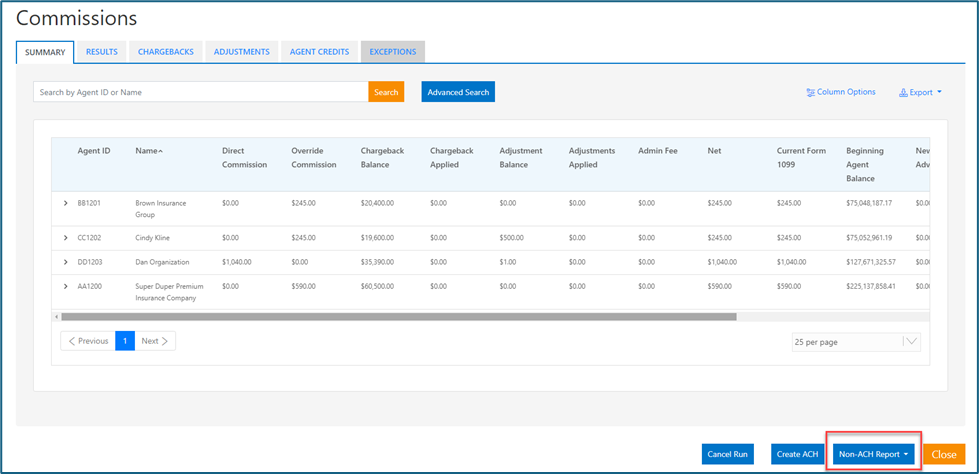Select the Adjustments tab

[x=242, y=52]
